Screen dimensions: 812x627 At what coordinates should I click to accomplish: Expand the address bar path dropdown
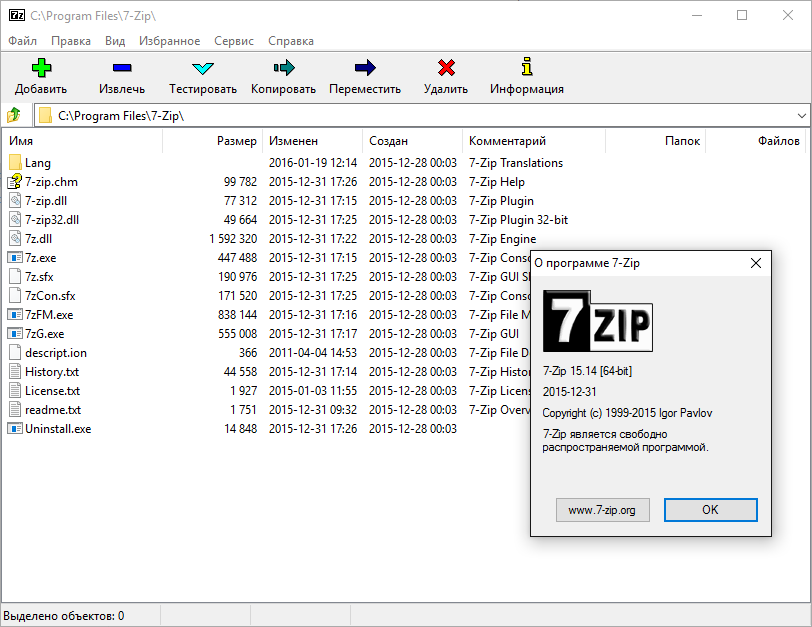(x=802, y=115)
